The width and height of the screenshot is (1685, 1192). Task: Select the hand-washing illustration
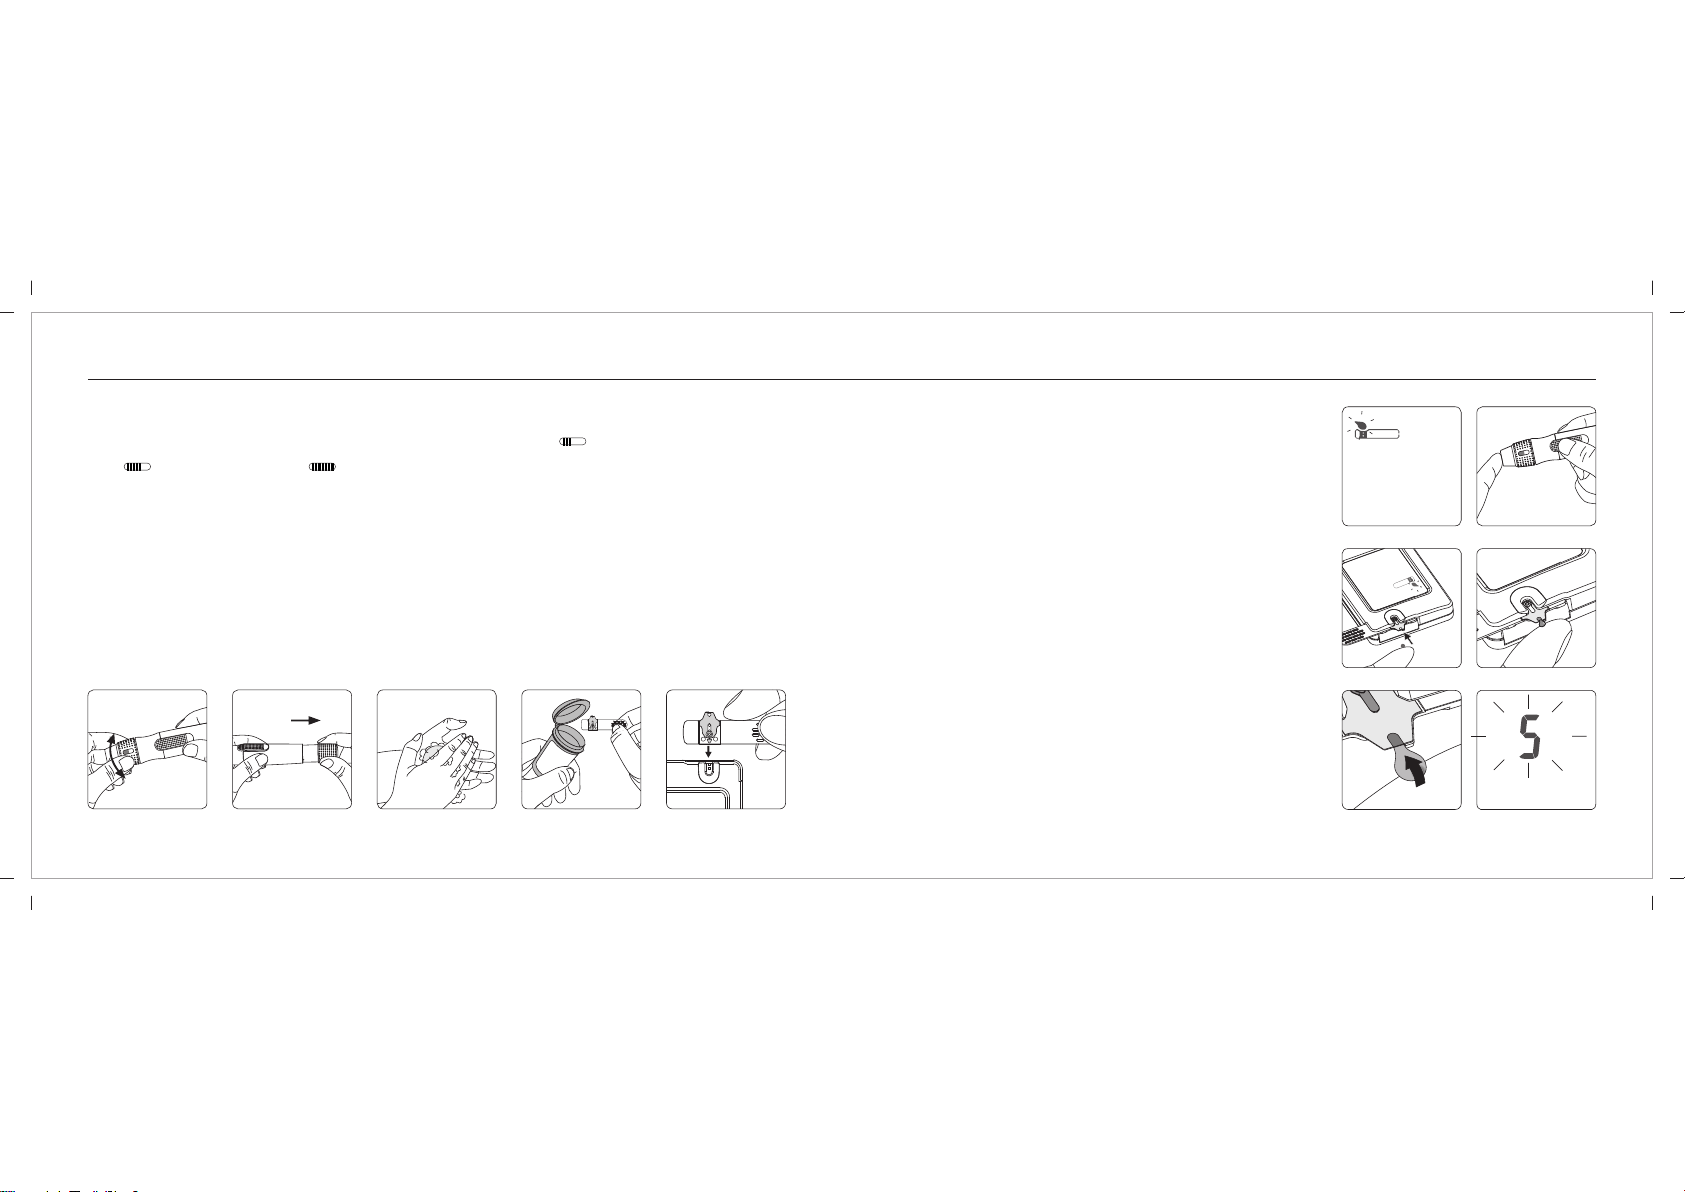436,749
